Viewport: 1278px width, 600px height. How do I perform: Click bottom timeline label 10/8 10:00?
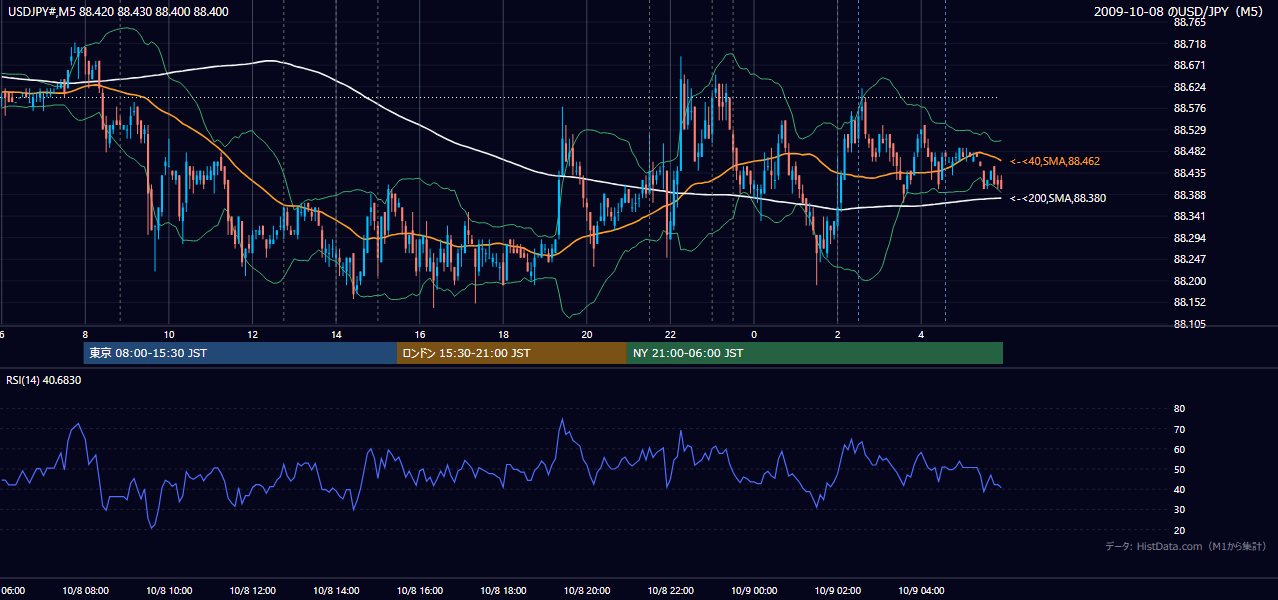coord(169,591)
